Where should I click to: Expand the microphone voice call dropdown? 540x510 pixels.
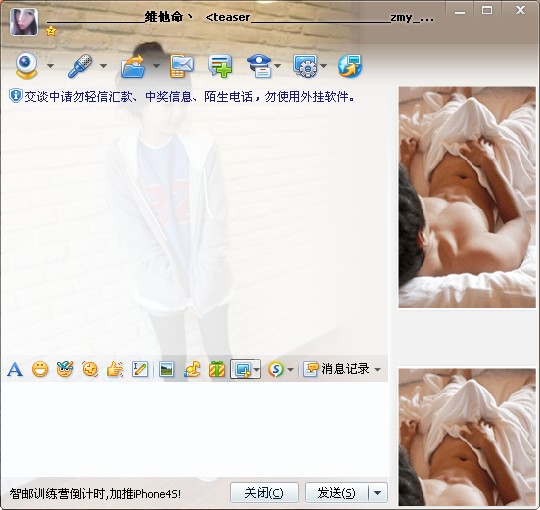pos(103,66)
